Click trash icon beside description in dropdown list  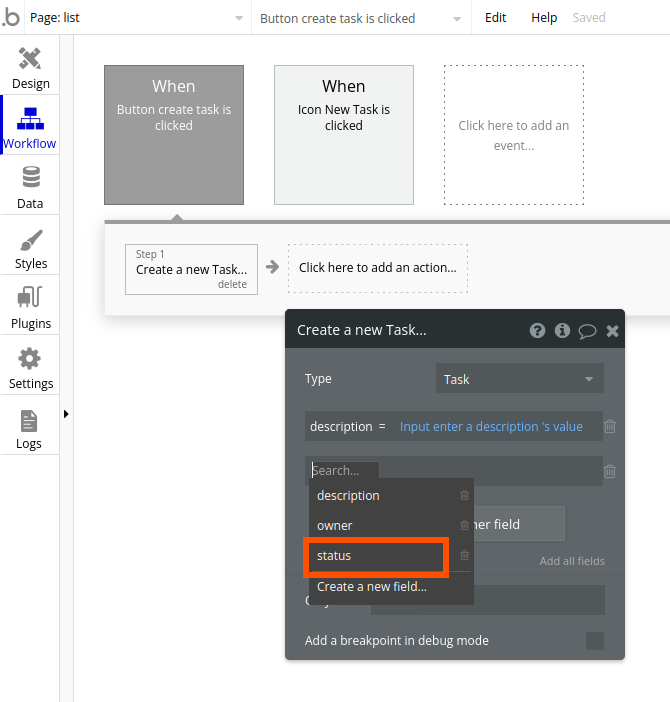[x=465, y=495]
